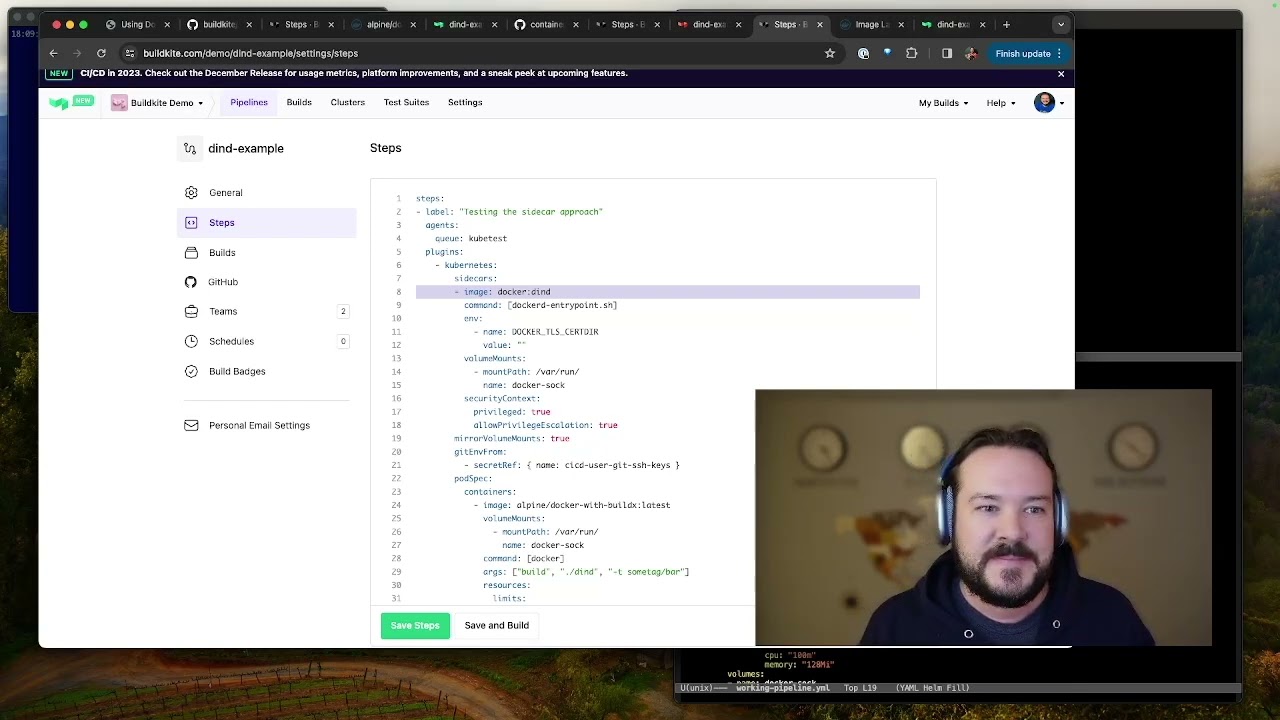Click the dind-example pipeline title
The width and height of the screenshot is (1280, 720).
246,148
